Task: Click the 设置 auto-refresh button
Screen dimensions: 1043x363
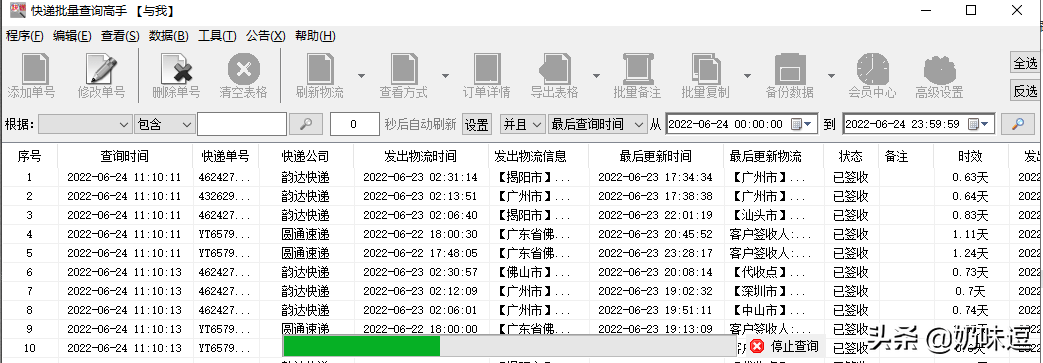Action: (x=476, y=124)
